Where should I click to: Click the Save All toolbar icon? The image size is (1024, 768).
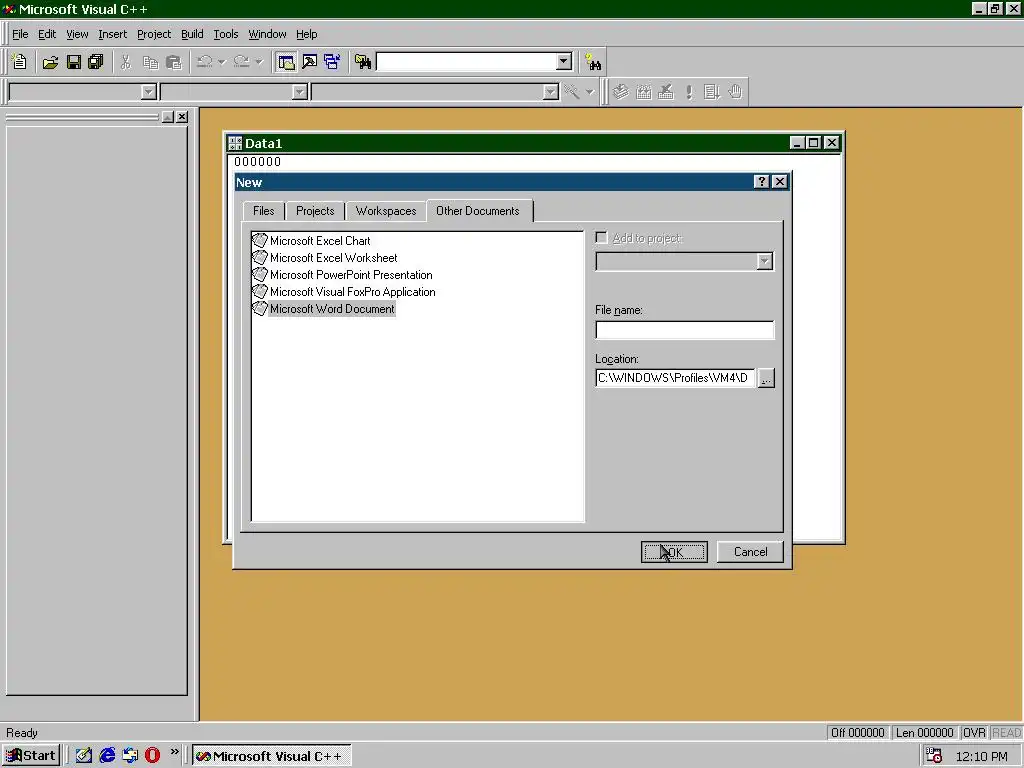tap(96, 62)
